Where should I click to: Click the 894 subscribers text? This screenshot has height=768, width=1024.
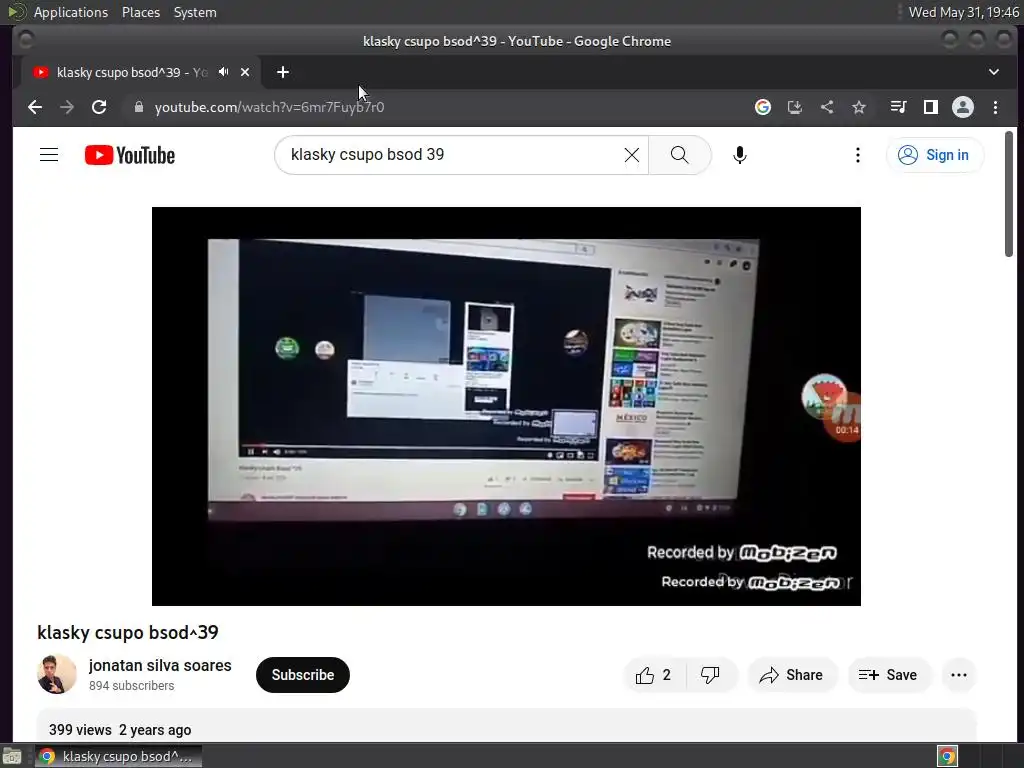coord(131,686)
